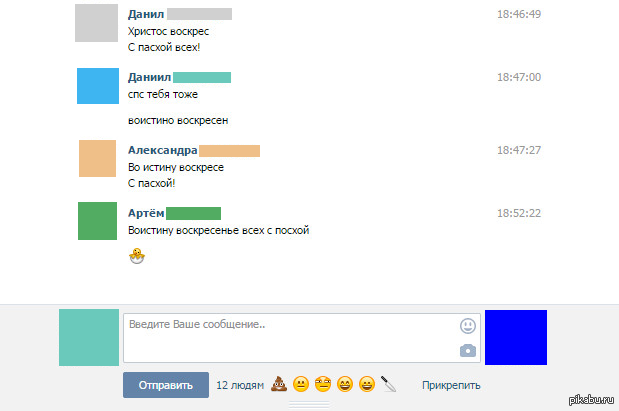Insert the laughing face emoji
Viewport: 619px width, 411px height.
point(345,384)
